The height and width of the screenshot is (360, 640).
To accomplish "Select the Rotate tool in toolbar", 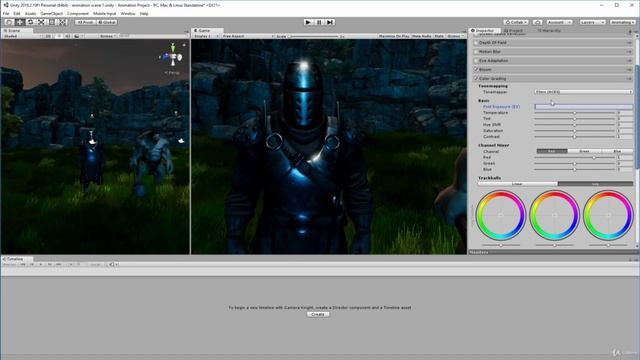I will (30, 22).
